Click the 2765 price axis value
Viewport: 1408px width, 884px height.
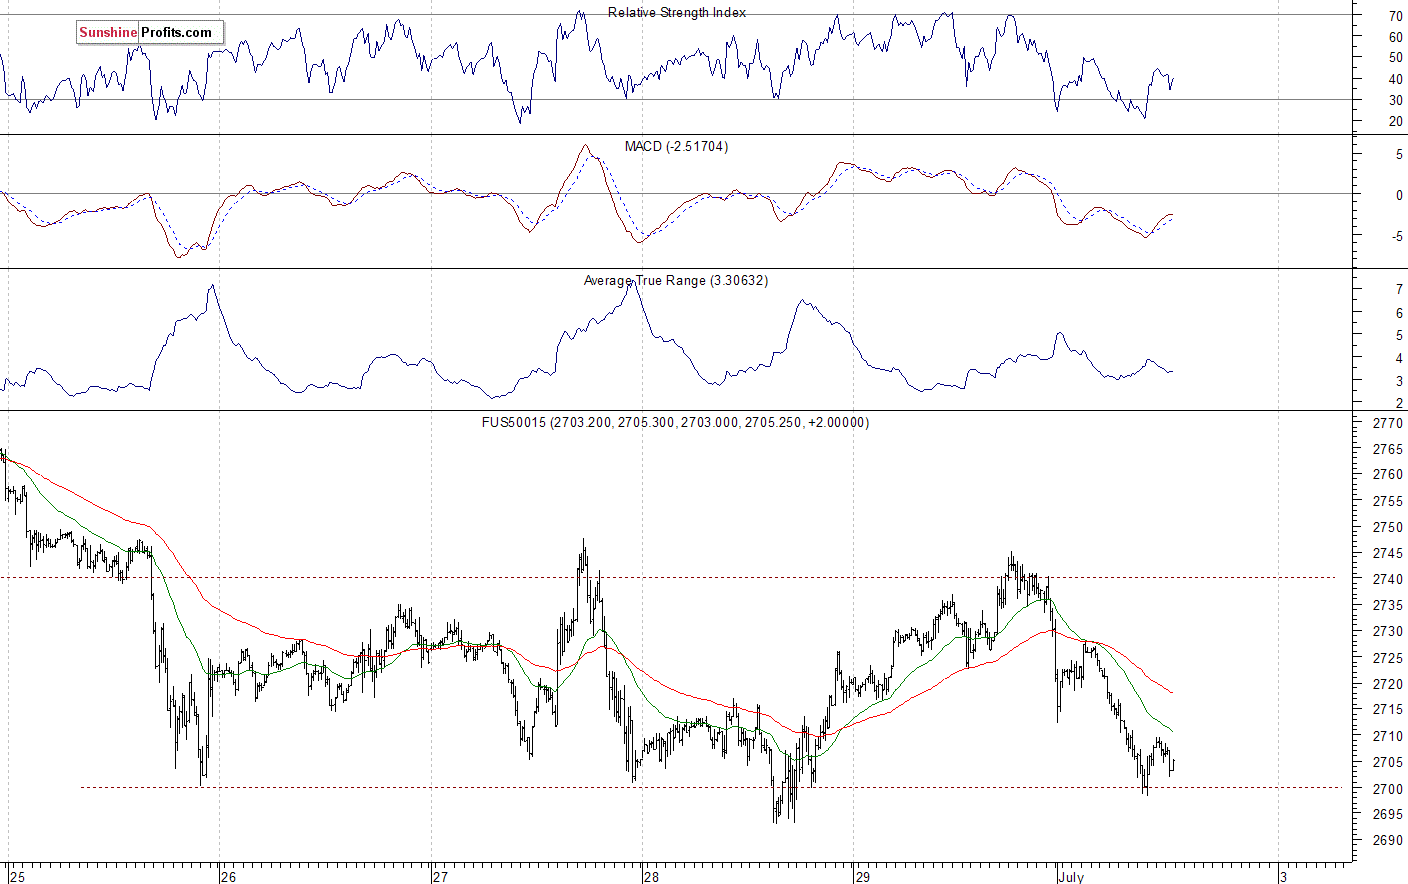click(1387, 450)
